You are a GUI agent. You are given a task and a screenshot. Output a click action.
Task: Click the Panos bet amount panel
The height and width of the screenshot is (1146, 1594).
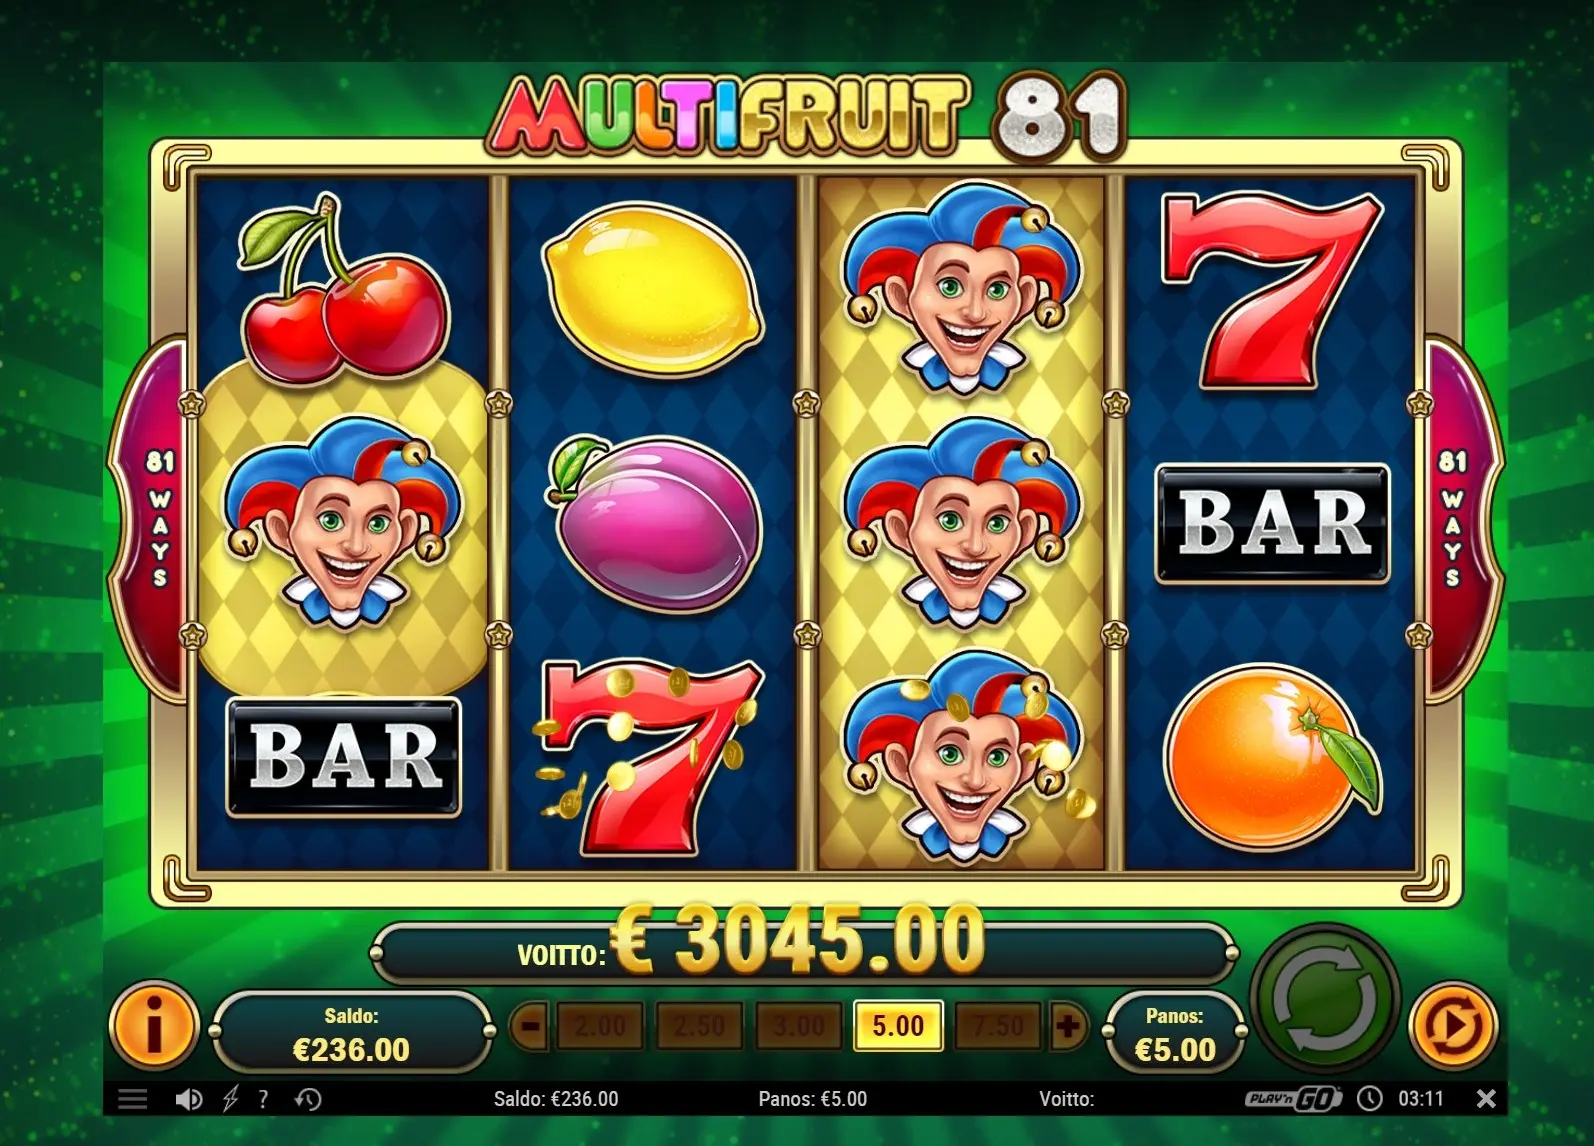click(1175, 1033)
